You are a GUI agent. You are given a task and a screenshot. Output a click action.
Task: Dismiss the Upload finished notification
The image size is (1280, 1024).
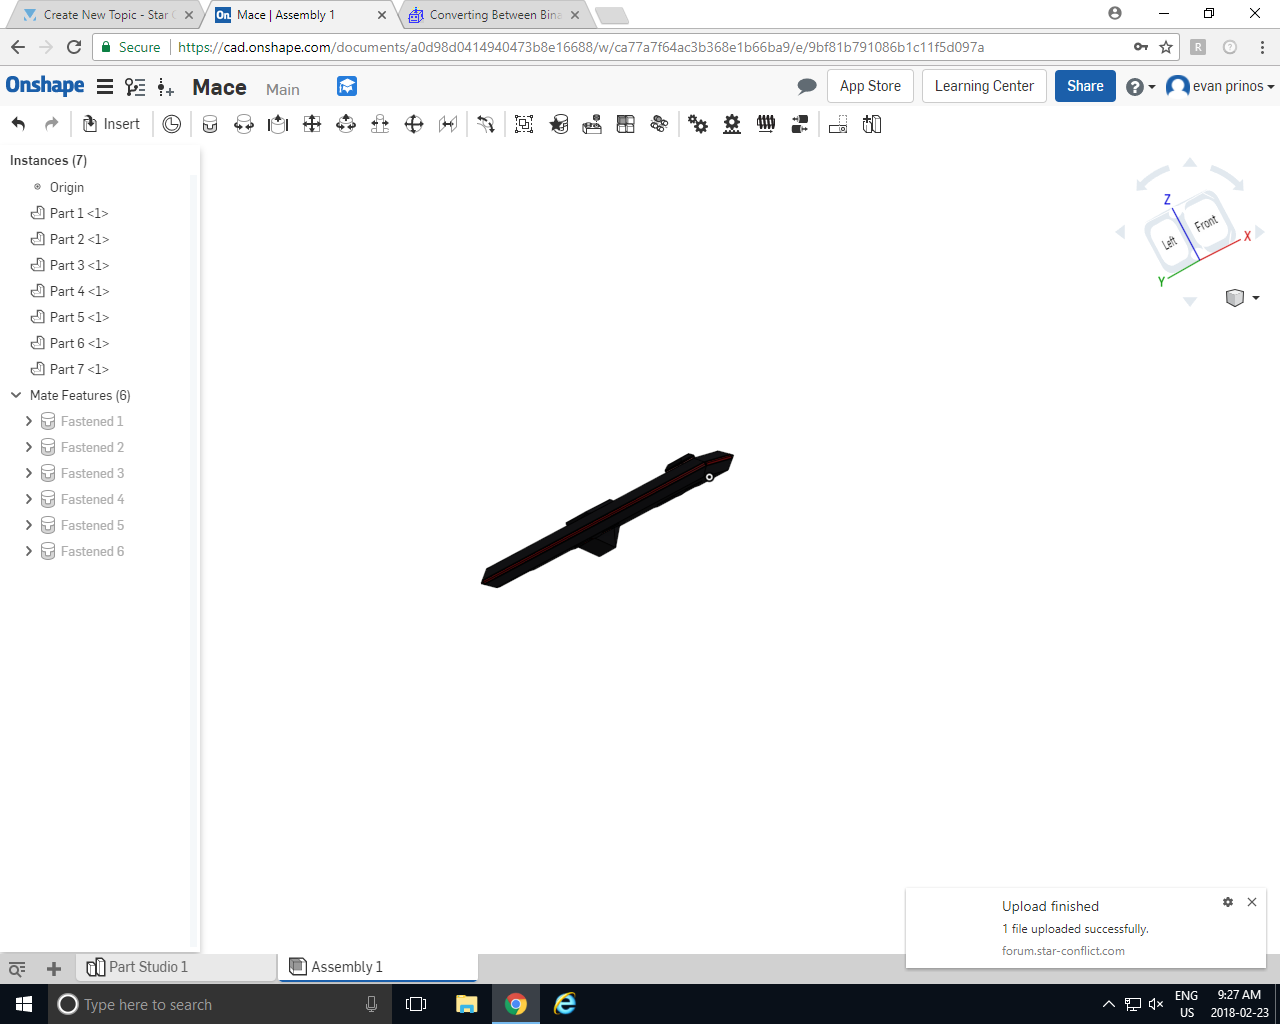(1252, 902)
